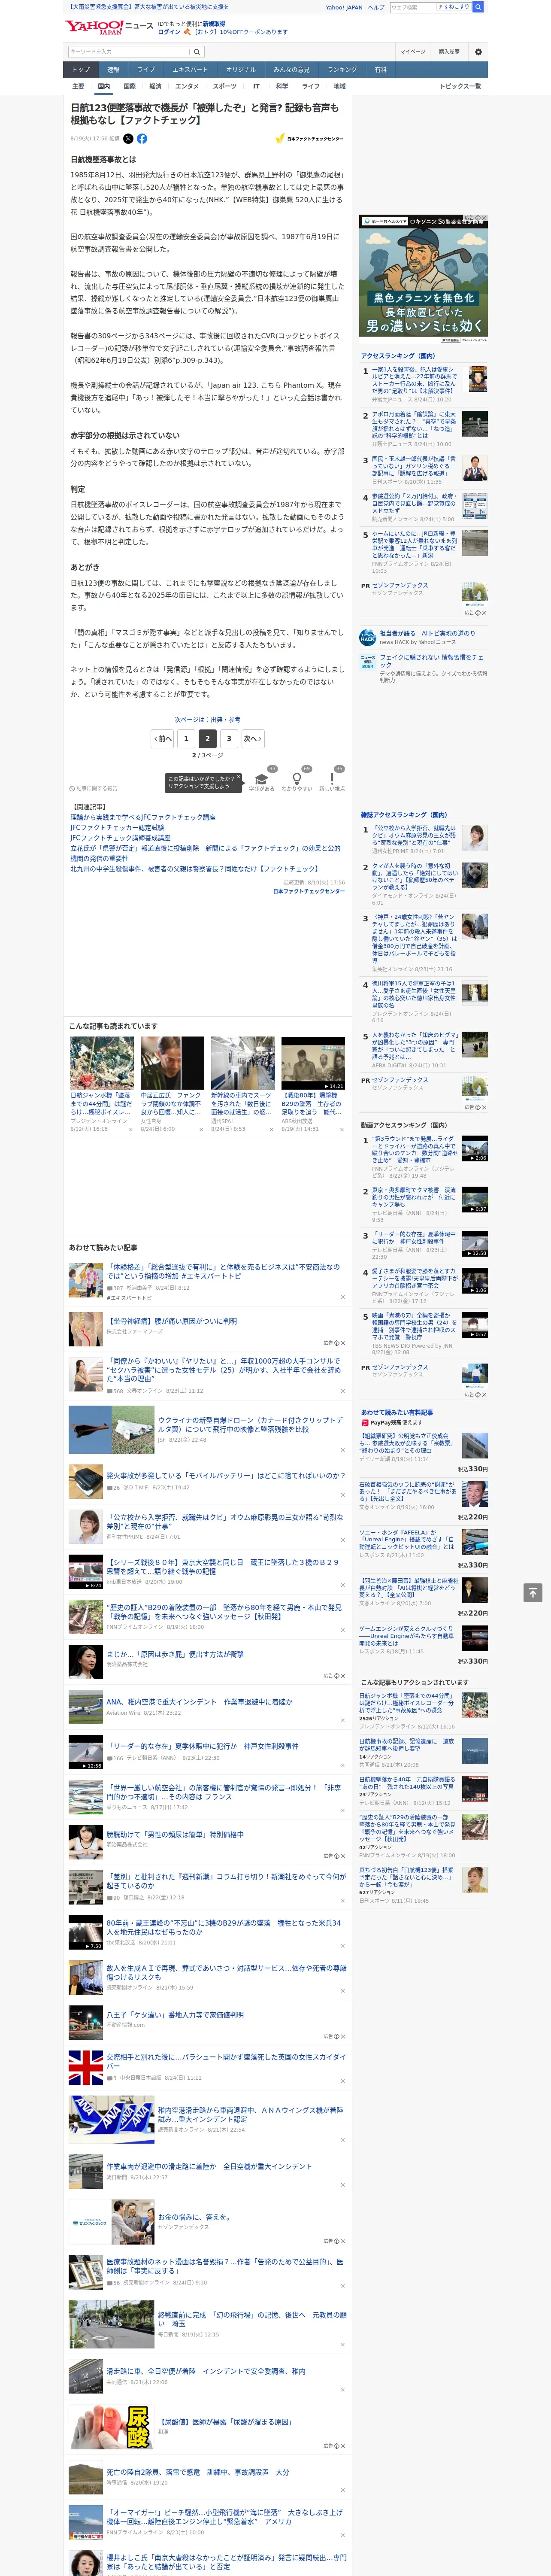Open 購入履歴 in the header
The height and width of the screenshot is (2576, 551).
point(449,52)
